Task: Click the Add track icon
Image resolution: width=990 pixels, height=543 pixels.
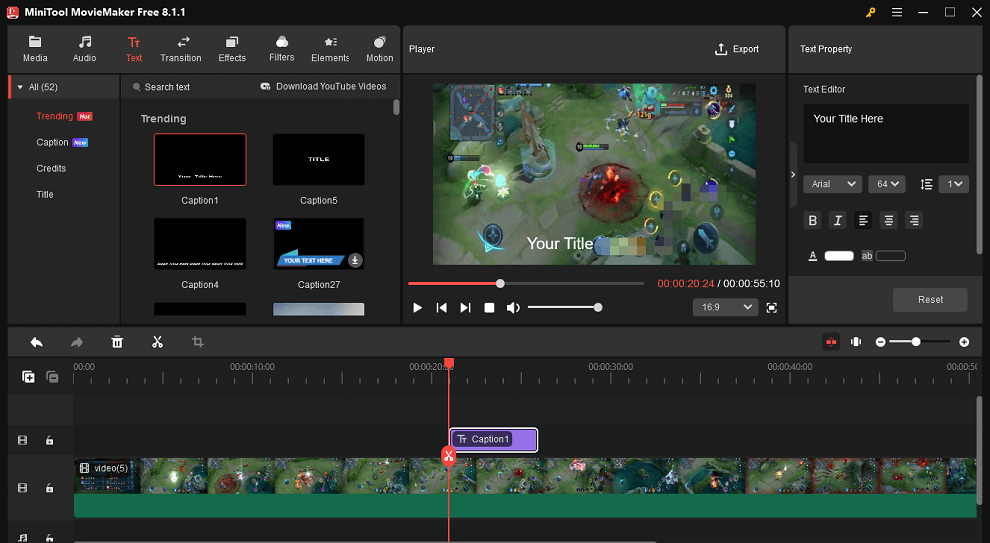Action: tap(28, 377)
